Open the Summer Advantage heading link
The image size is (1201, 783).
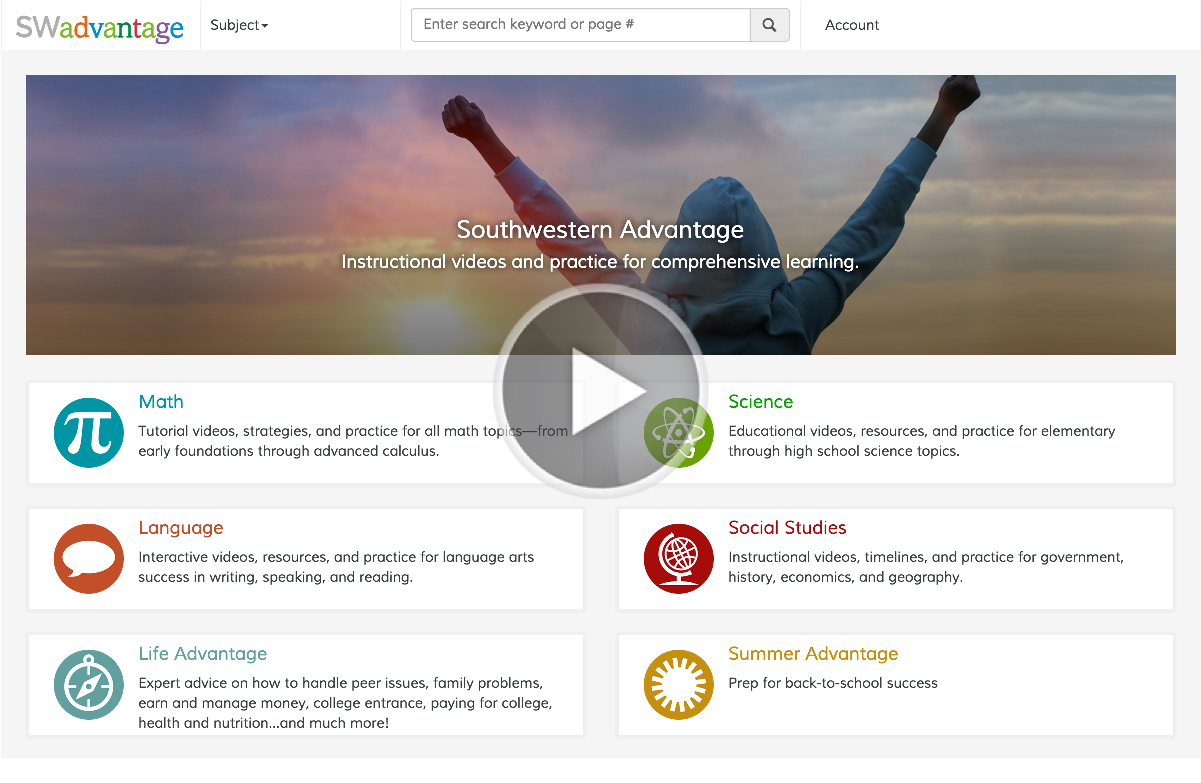813,654
